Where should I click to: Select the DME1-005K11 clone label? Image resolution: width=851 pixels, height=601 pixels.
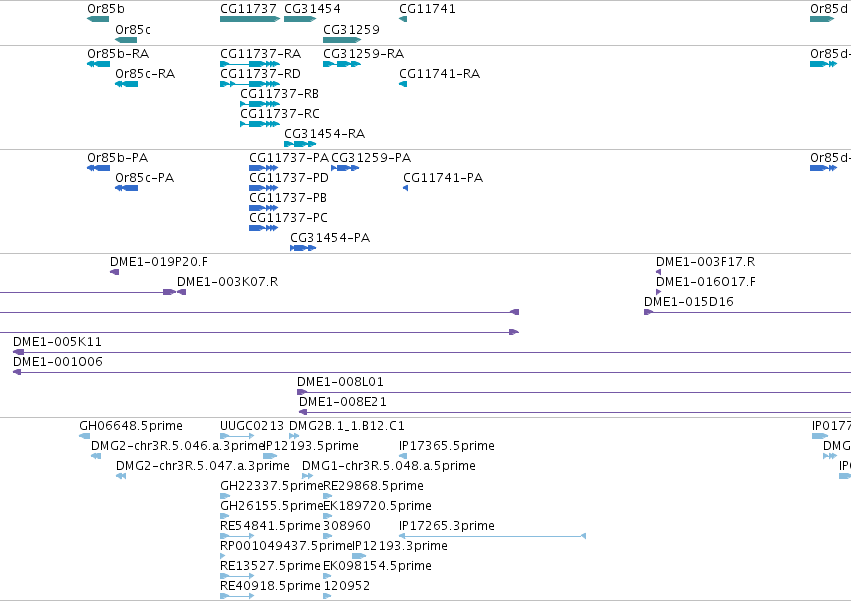click(x=58, y=342)
